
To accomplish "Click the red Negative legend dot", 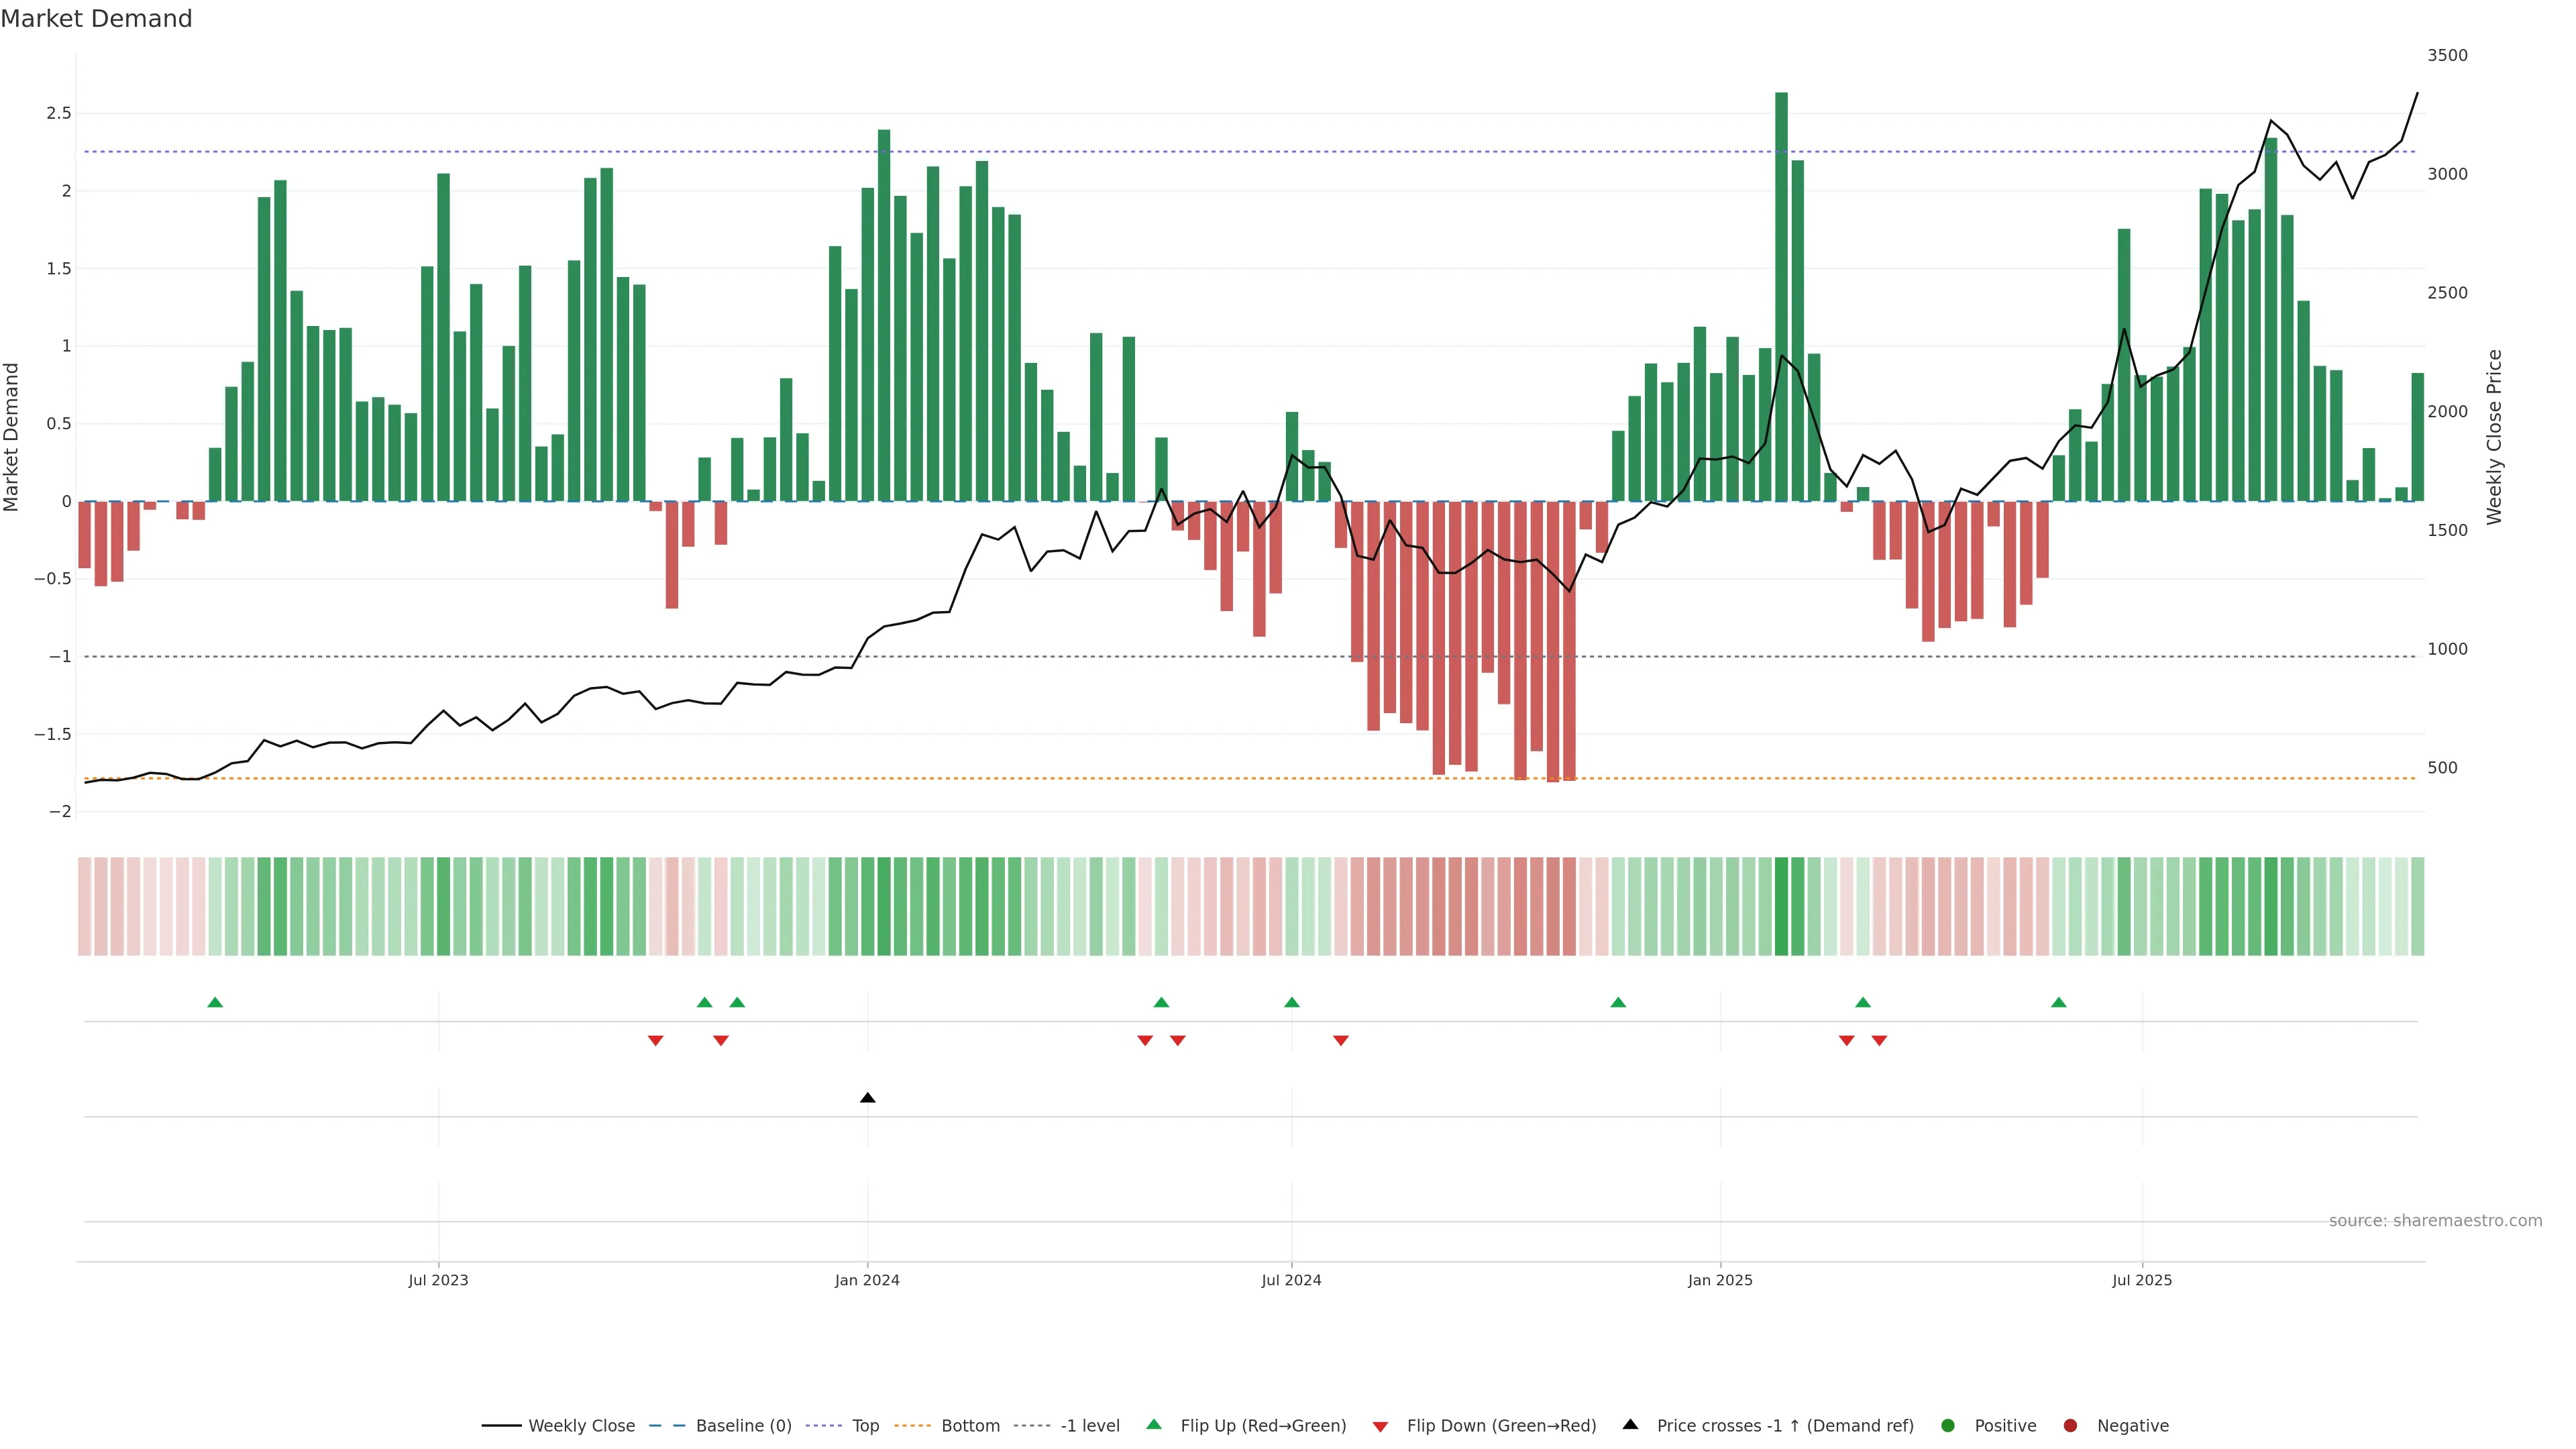I will tap(2070, 1426).
